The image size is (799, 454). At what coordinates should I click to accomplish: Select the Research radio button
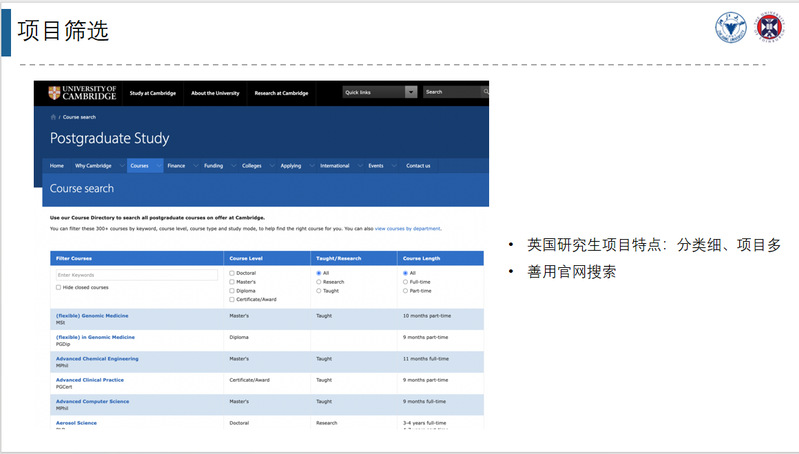click(x=318, y=282)
